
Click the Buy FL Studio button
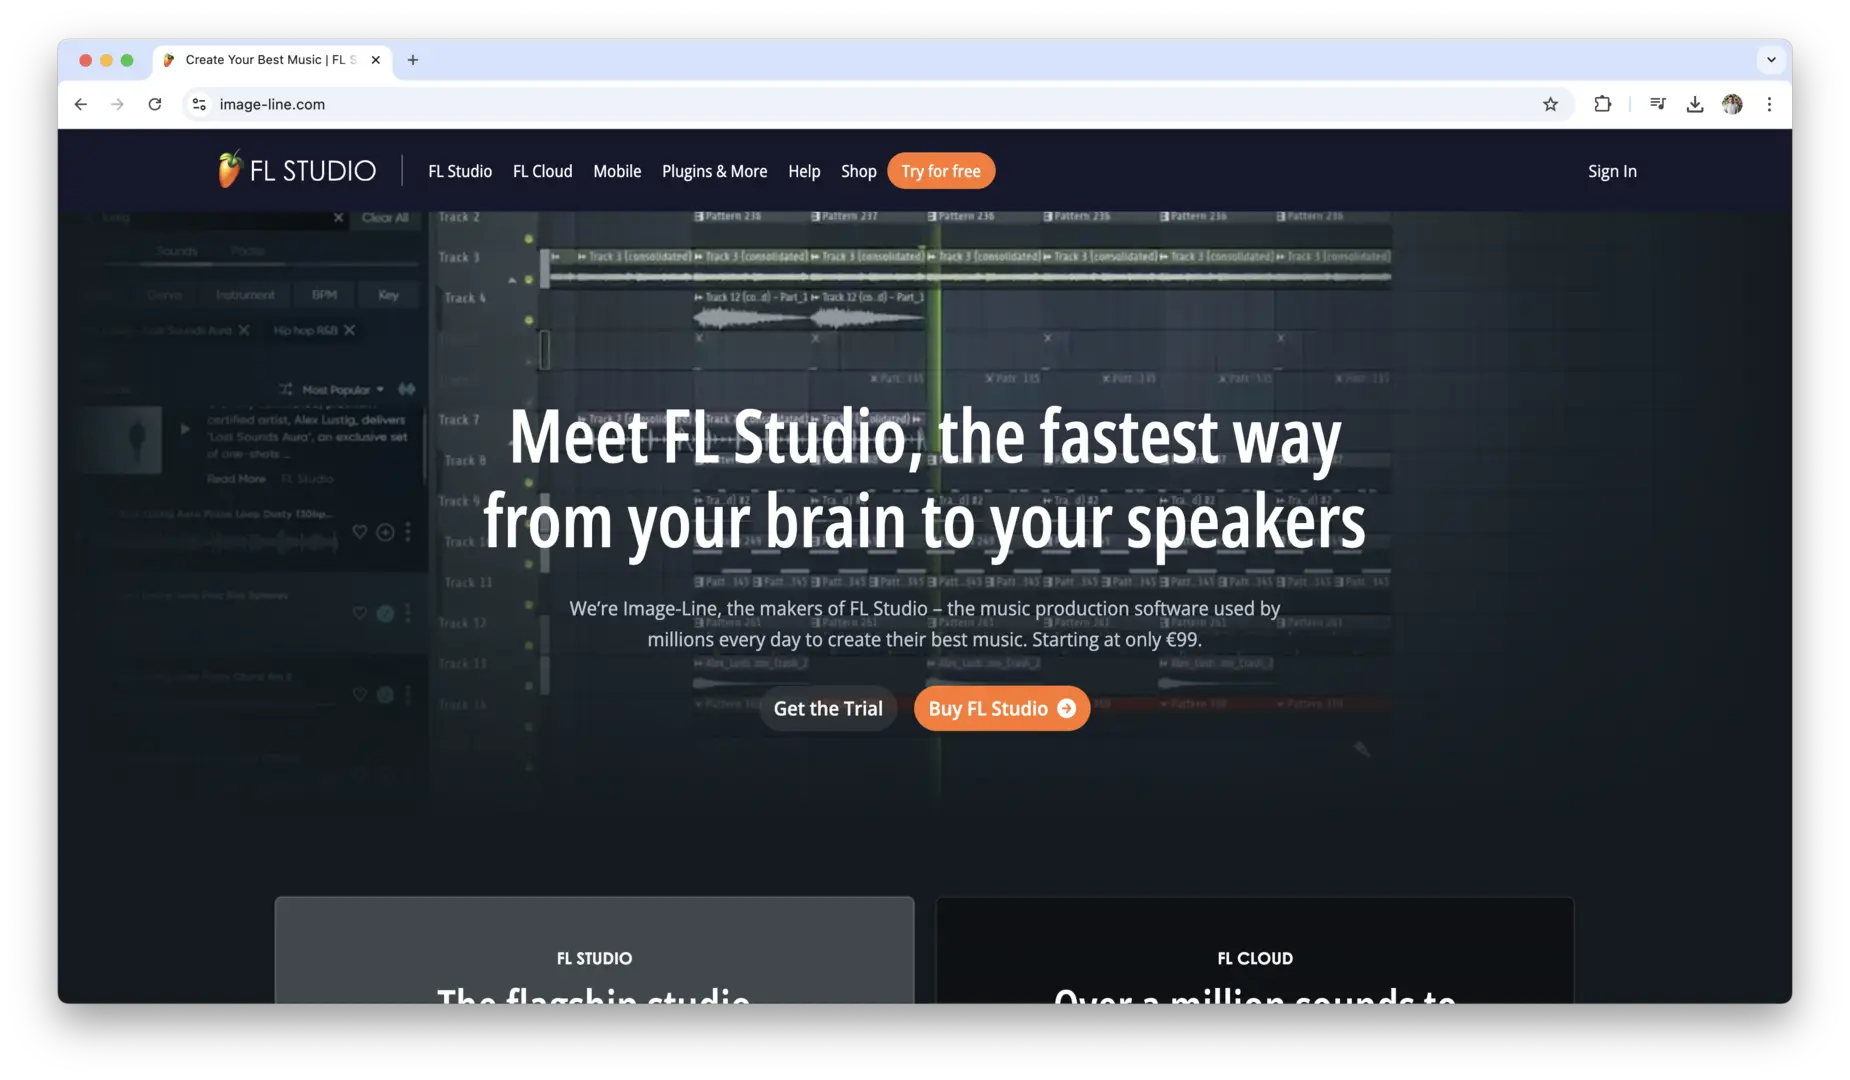(x=1002, y=708)
